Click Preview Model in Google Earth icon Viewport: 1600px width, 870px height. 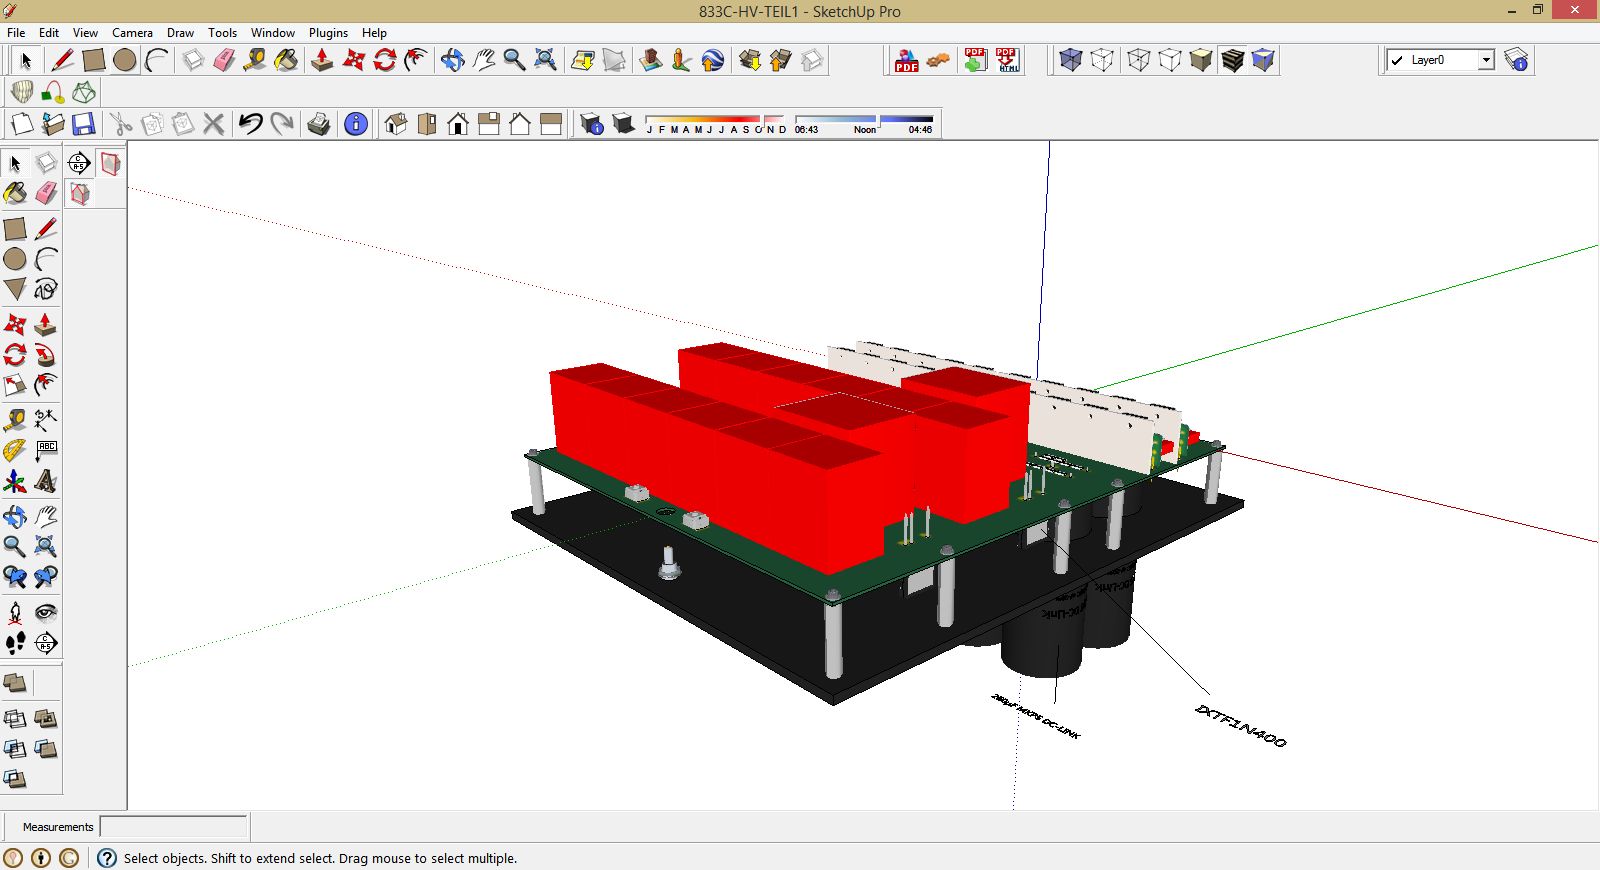[713, 60]
